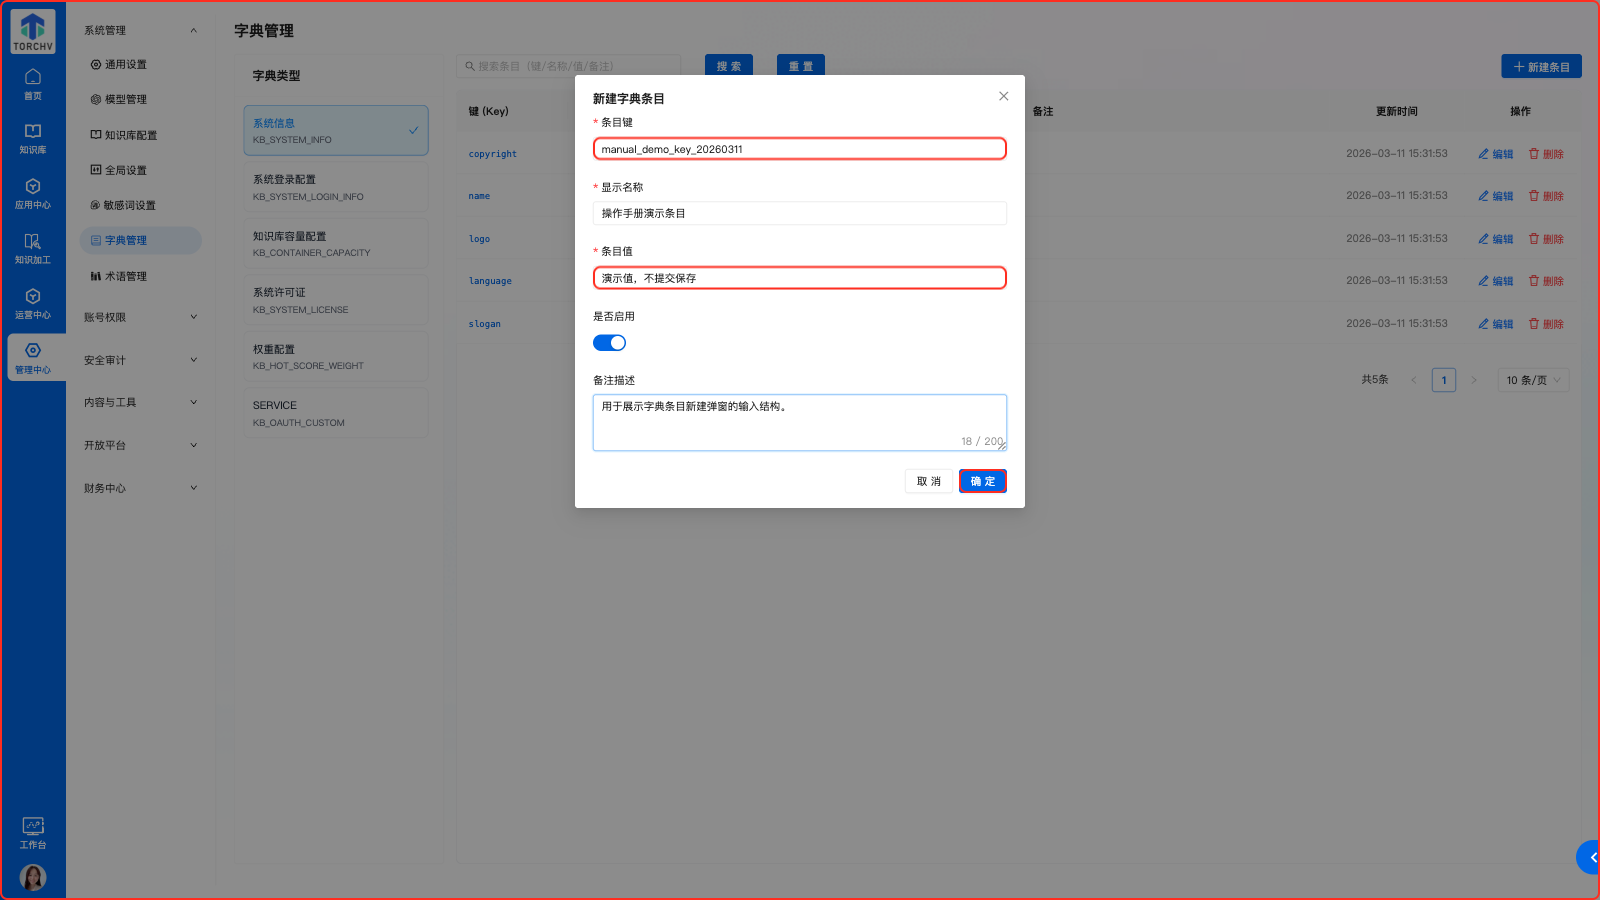Viewport: 1600px width, 900px height.
Task: Click the 备注描述 textarea
Action: [x=799, y=421]
